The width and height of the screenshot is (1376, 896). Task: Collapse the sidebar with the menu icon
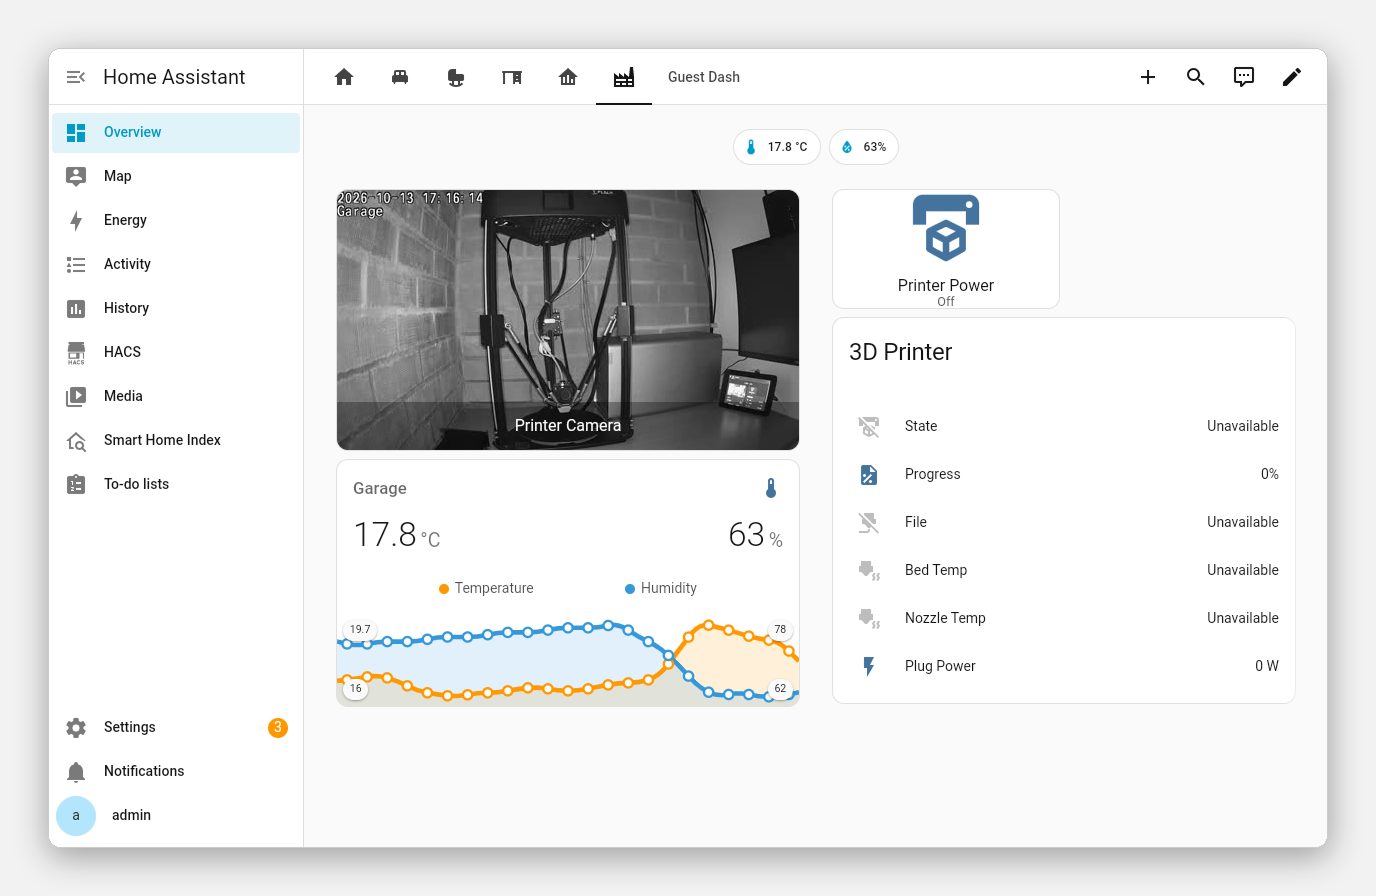(76, 77)
